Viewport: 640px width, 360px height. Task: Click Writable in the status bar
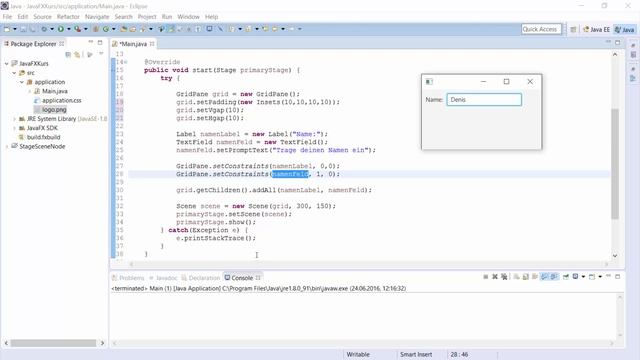click(x=358, y=354)
